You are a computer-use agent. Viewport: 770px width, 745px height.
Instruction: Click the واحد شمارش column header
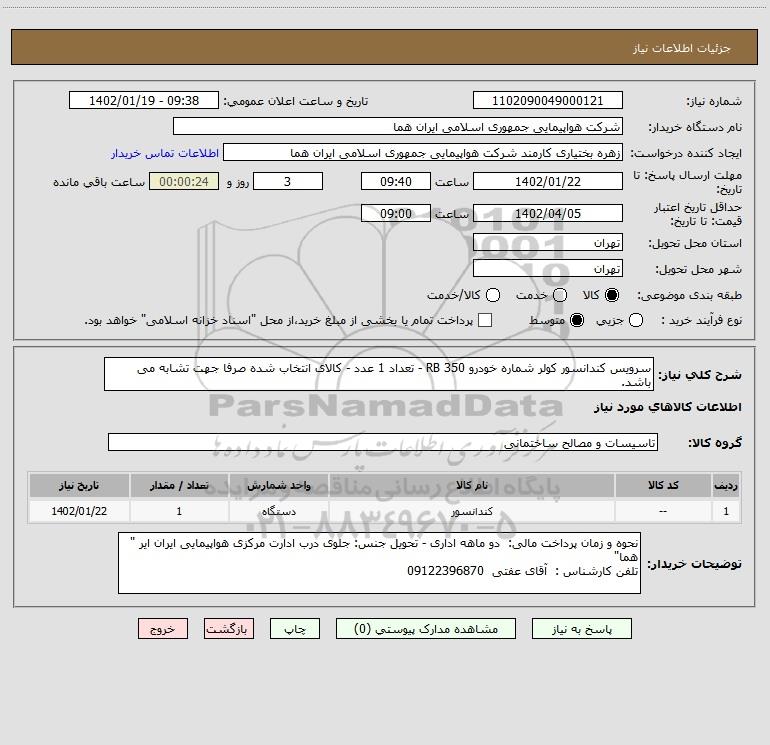(x=279, y=485)
